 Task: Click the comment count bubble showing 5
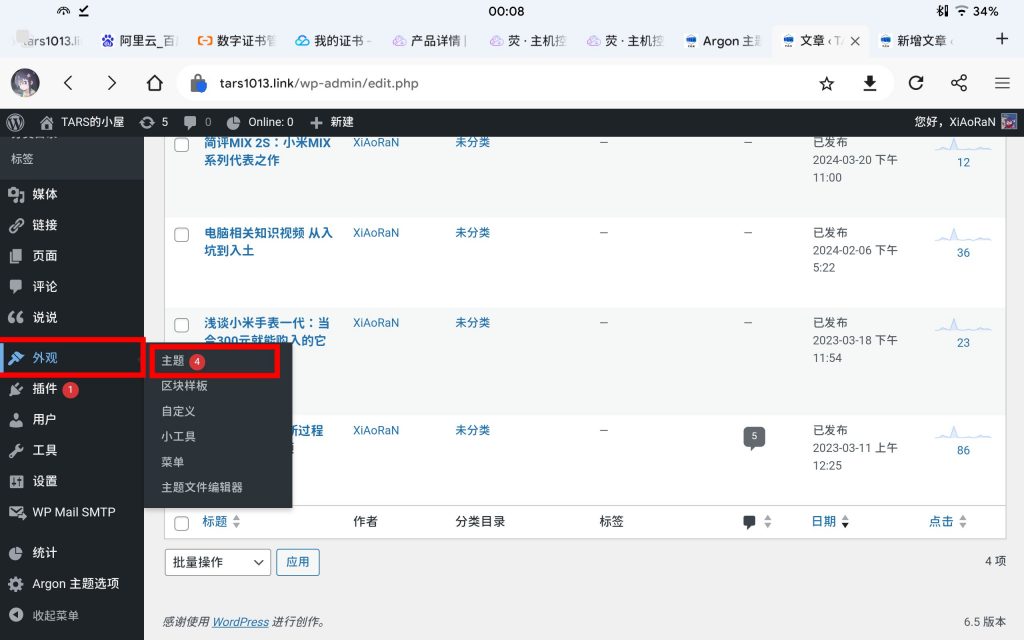[754, 437]
